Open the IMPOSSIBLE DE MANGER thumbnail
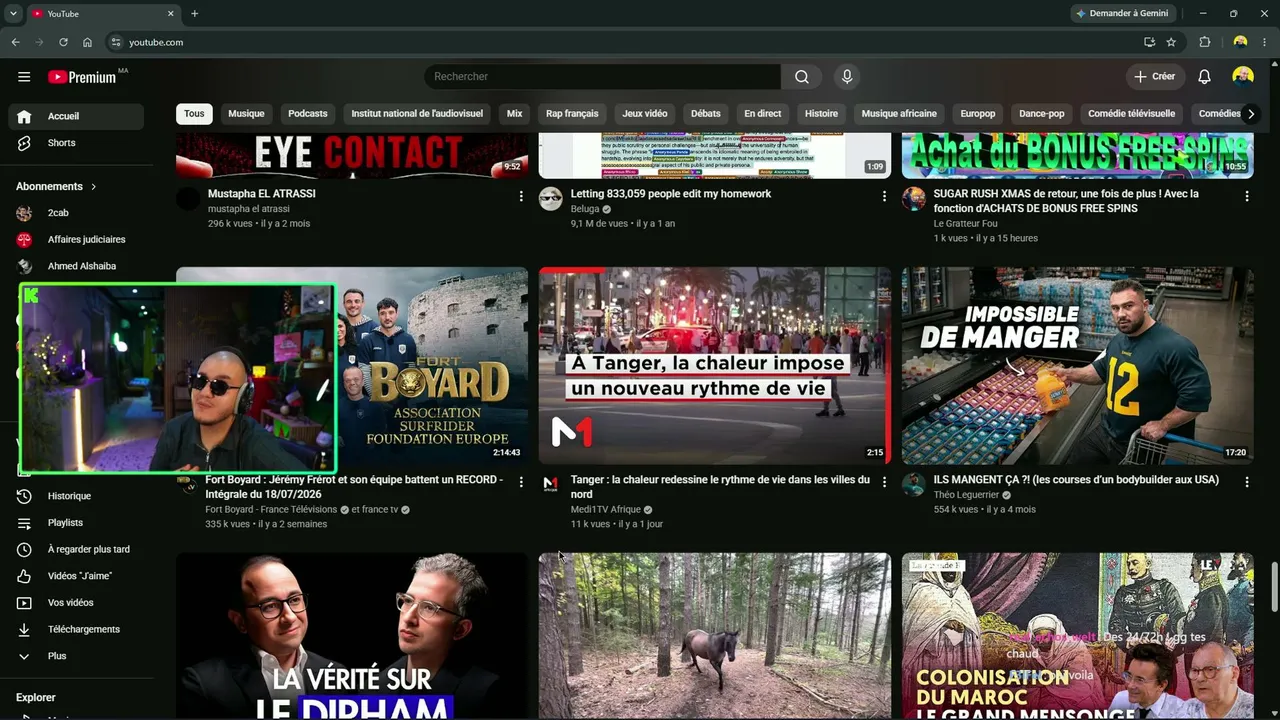Image resolution: width=1280 pixels, height=720 pixels. coord(1078,365)
